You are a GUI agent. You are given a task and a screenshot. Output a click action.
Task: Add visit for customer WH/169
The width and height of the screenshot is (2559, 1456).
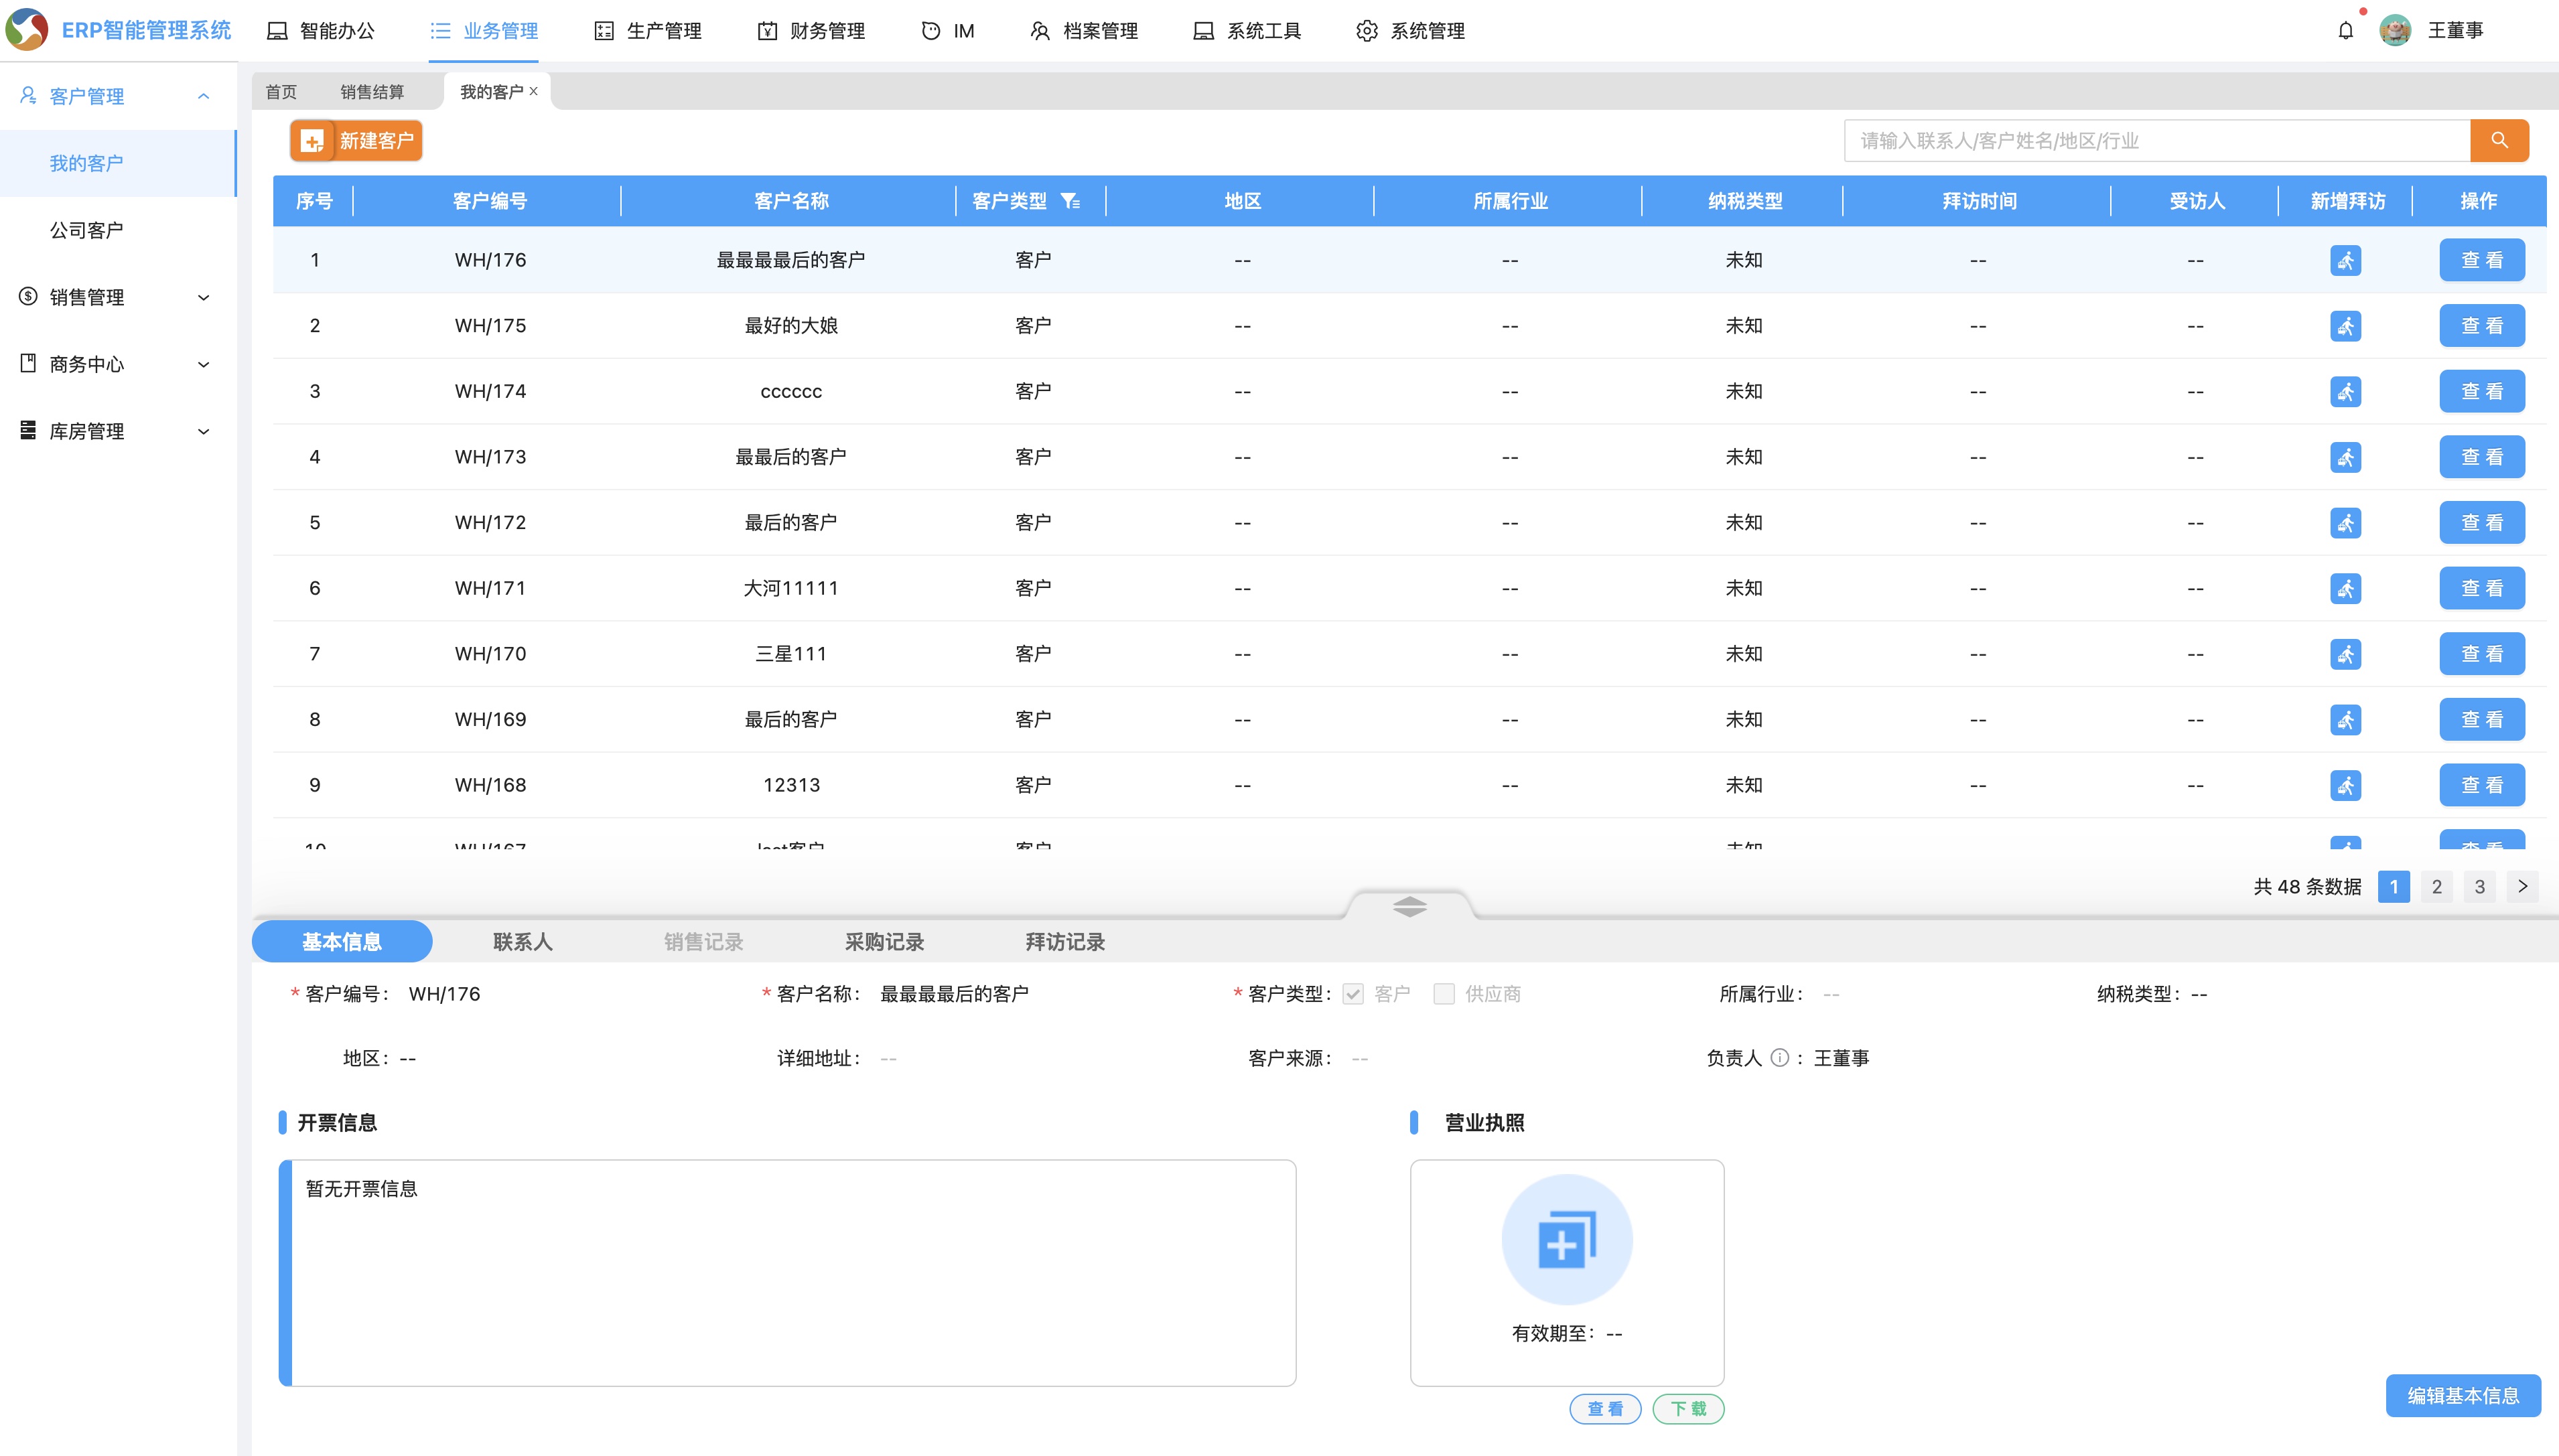click(2345, 720)
